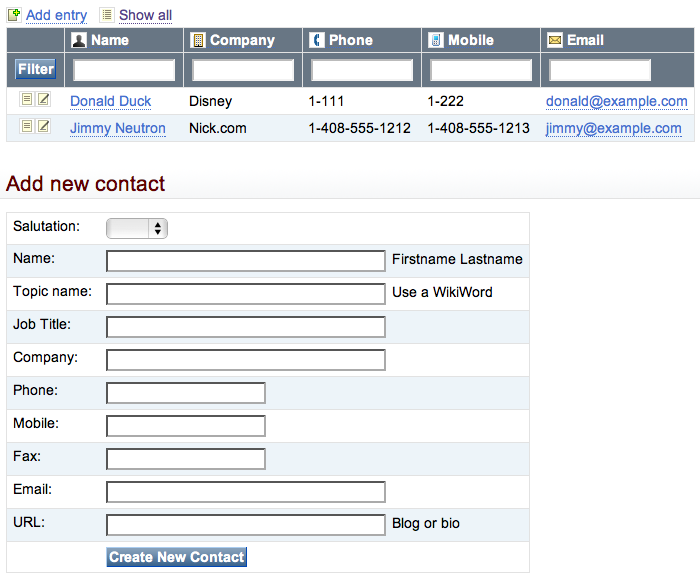Click edit pencil icon for Donald Duck
Screen dimensions: 700x580
click(x=43, y=99)
